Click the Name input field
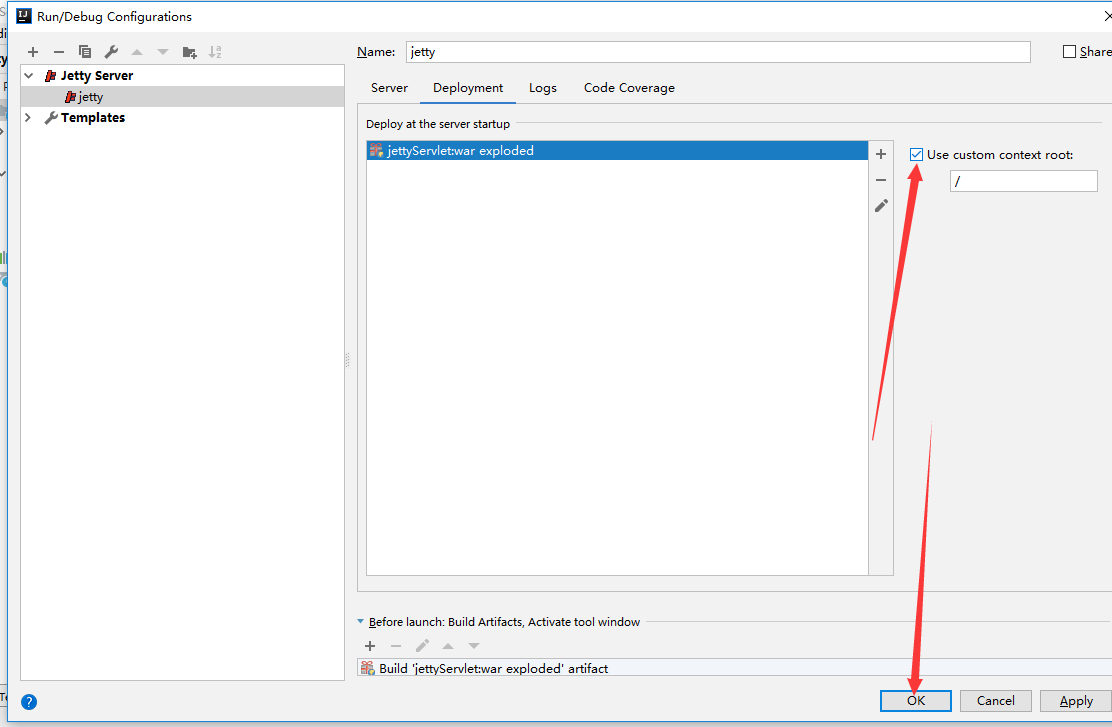This screenshot has height=727, width=1112. (x=718, y=52)
